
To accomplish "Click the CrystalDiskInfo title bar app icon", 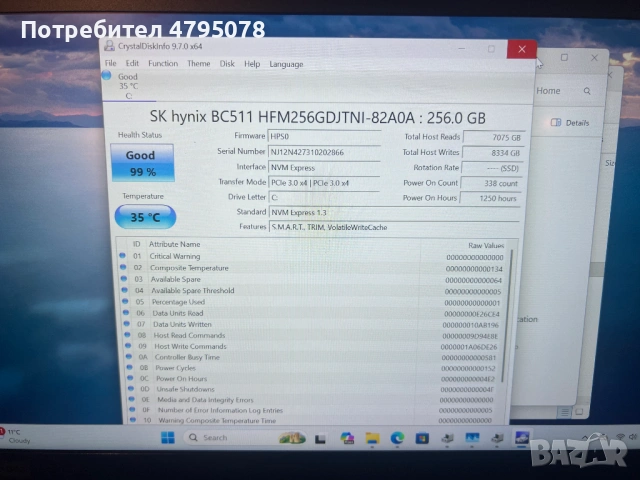I will coord(109,46).
